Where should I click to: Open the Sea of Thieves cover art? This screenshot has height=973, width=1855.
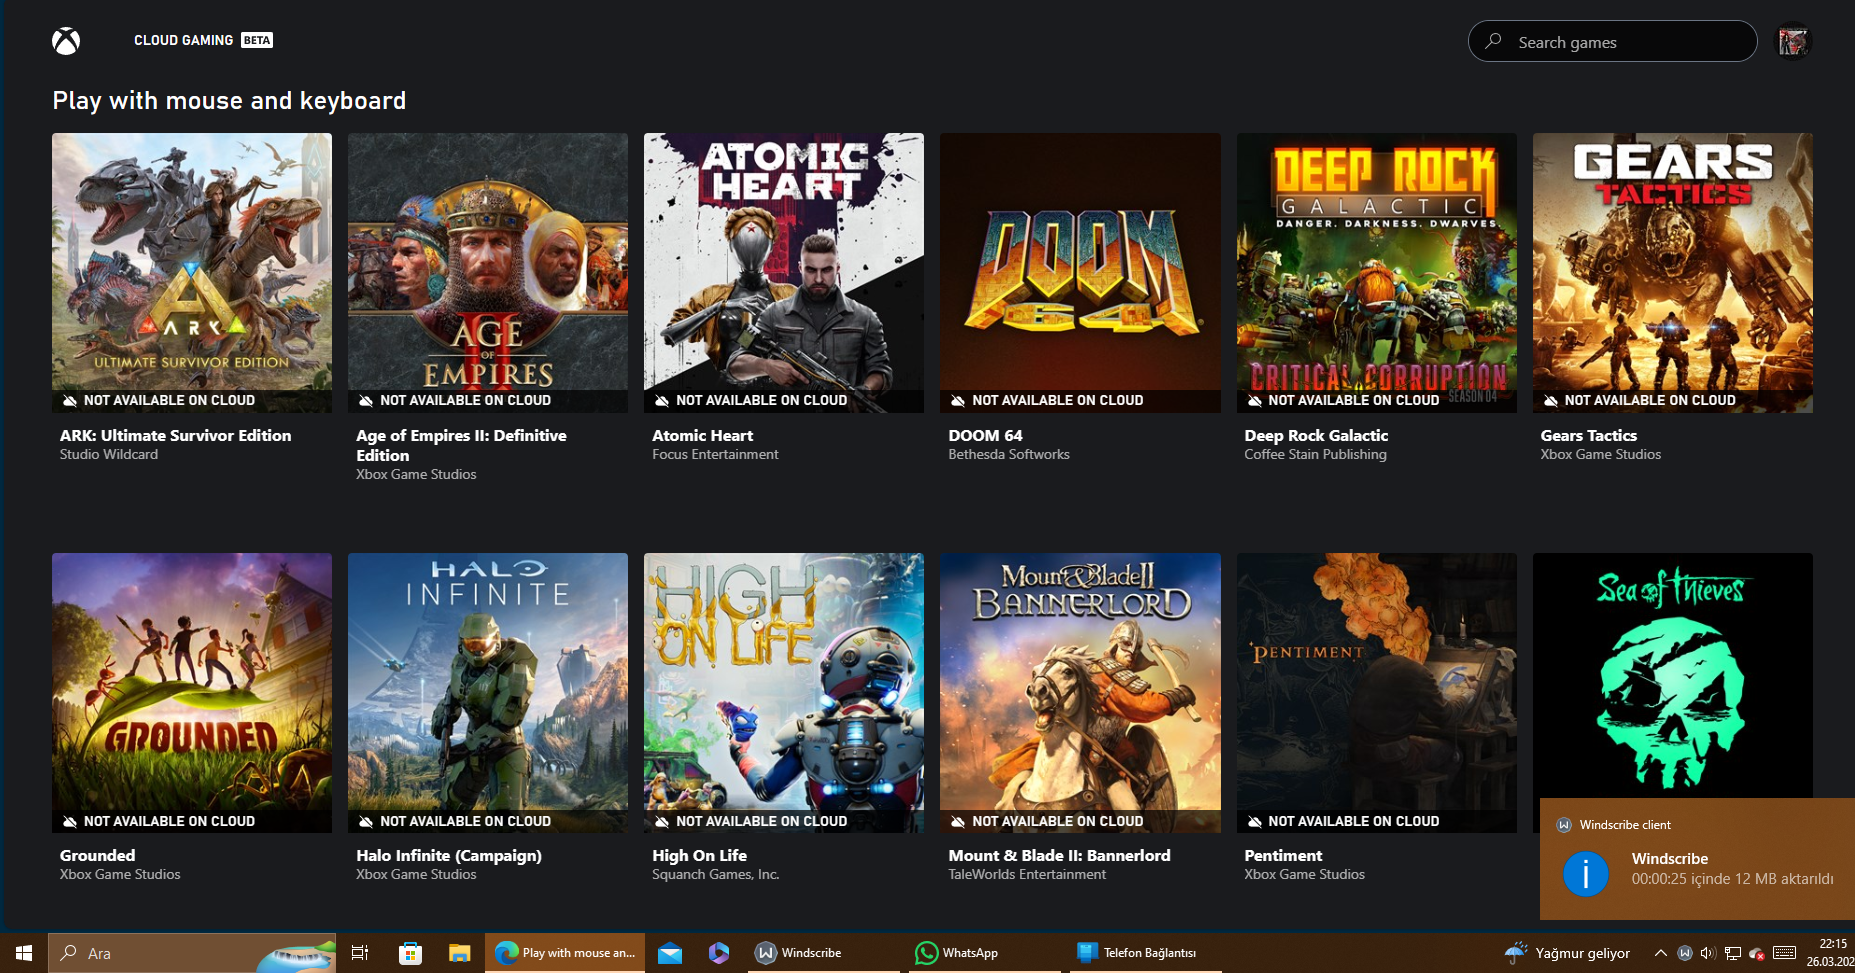tap(1673, 675)
